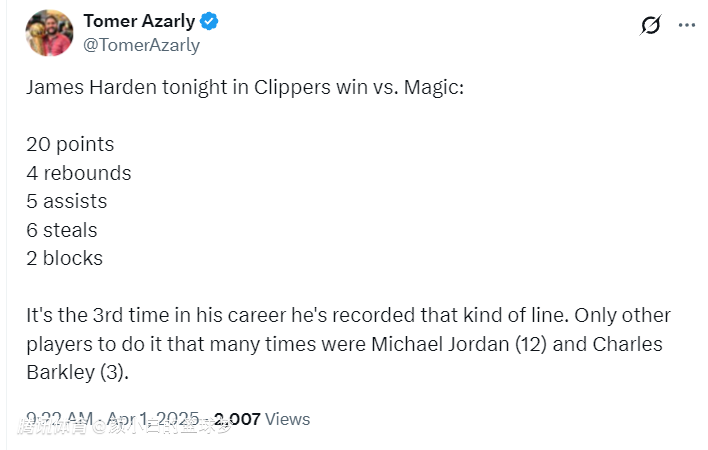Click the 20 points stat line

coord(70,144)
